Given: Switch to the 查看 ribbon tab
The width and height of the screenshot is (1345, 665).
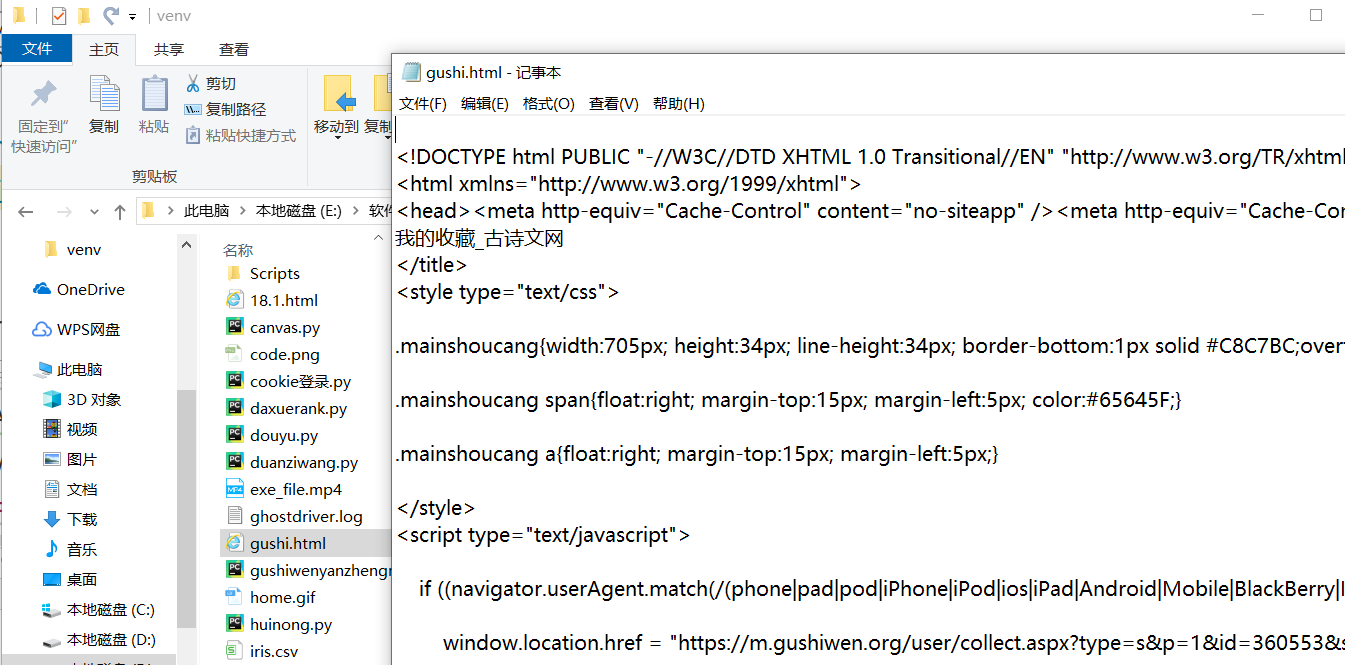Looking at the screenshot, I should coord(233,48).
